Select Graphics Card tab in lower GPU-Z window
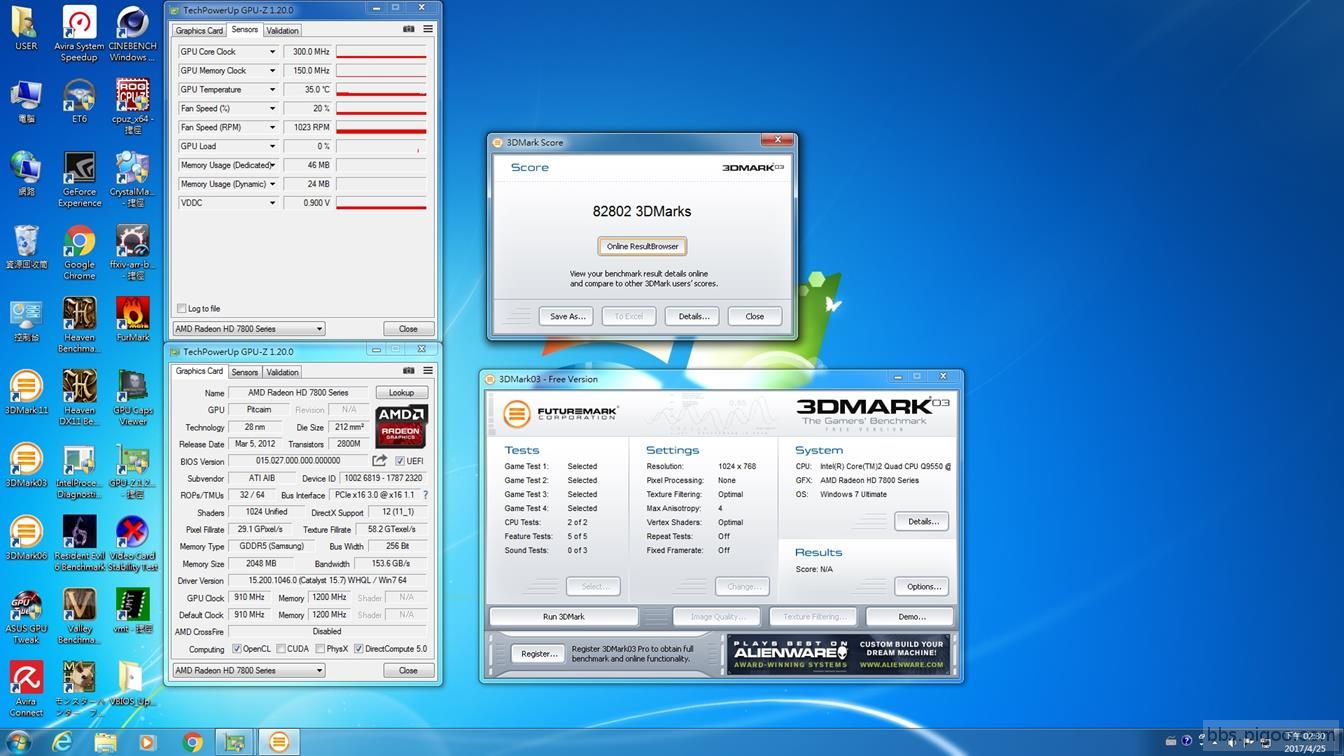 [x=199, y=371]
